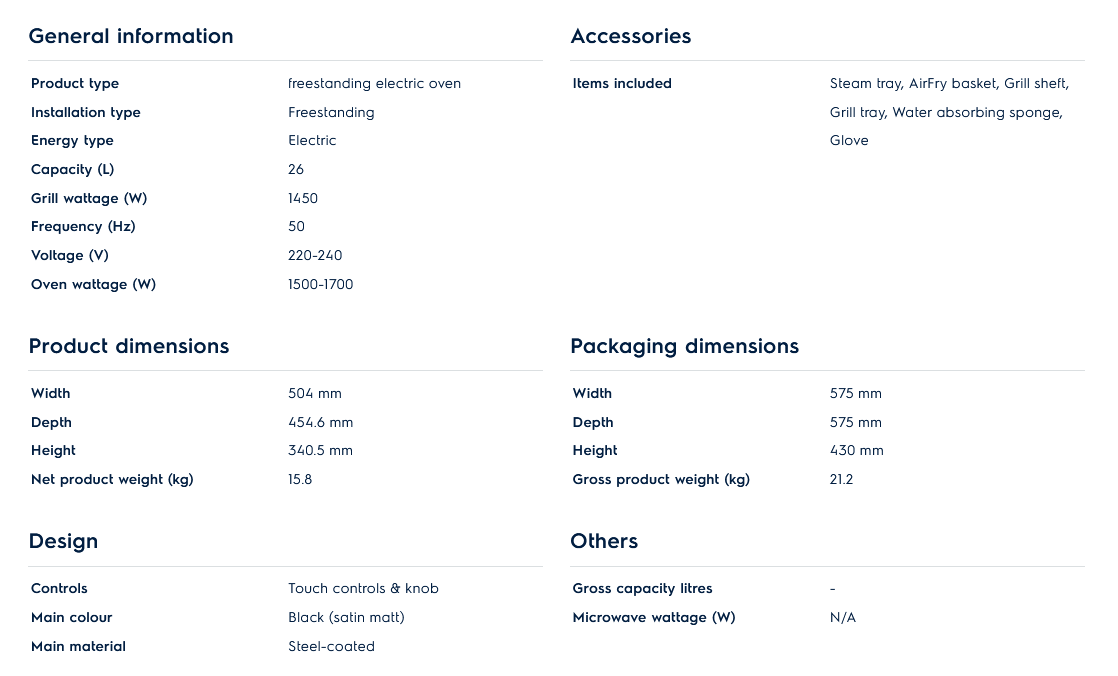
Task: Click the 'Steam tray, AirFry basket' text
Action: (913, 83)
